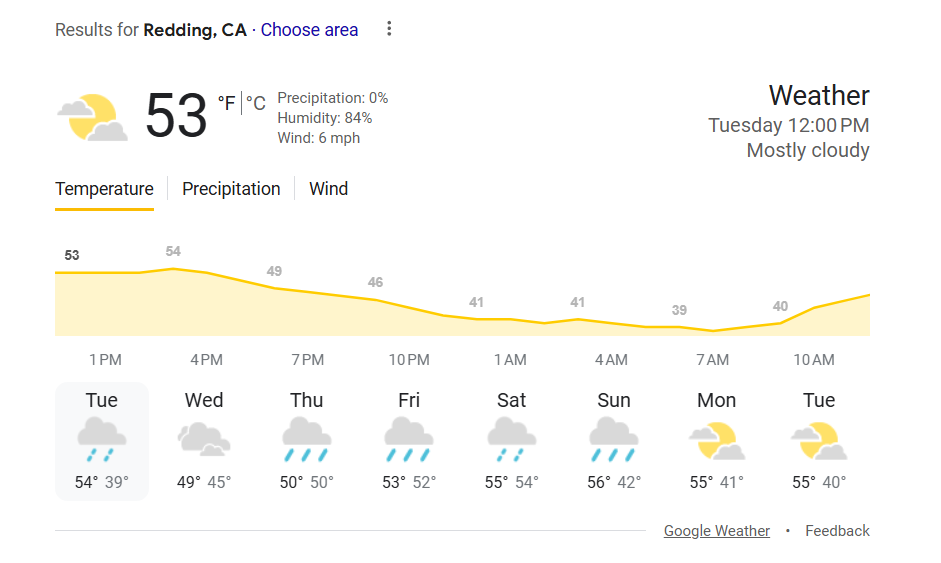Switch temperature unit to Celsius

pyautogui.click(x=256, y=103)
